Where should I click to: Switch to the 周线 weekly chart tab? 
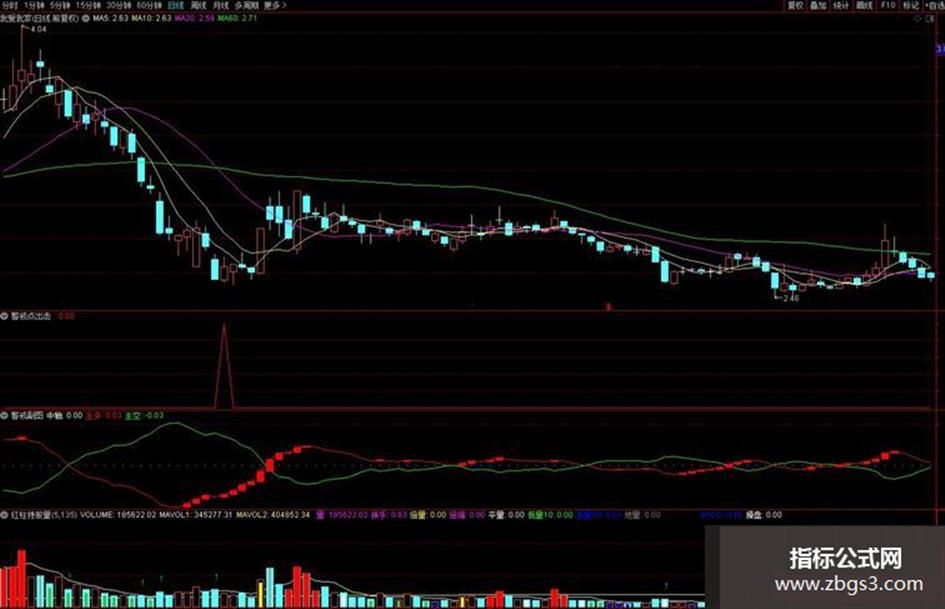point(199,5)
